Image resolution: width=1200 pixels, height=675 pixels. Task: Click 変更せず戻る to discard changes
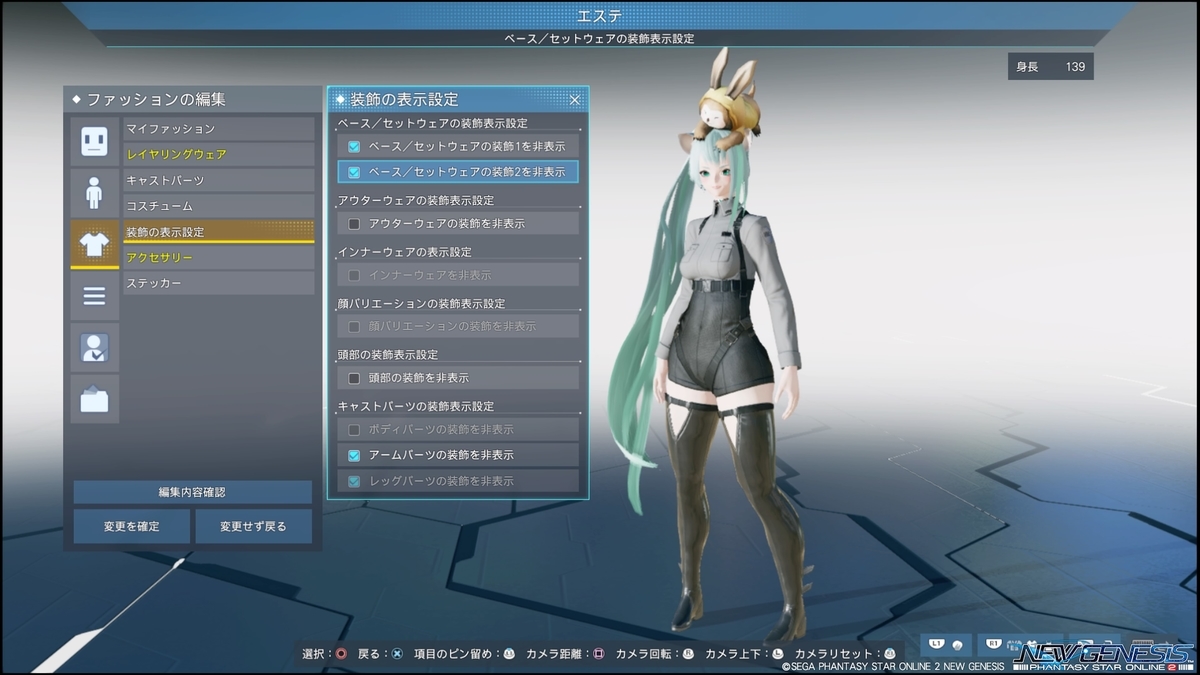pos(254,526)
